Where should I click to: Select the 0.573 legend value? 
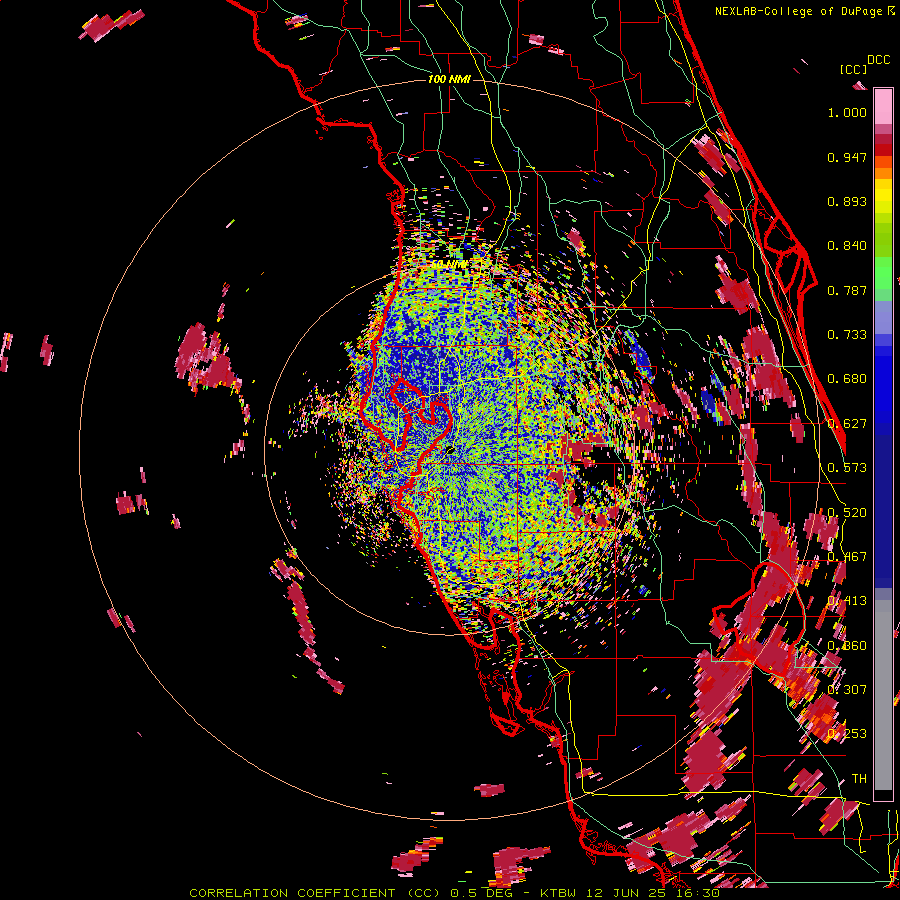(847, 468)
